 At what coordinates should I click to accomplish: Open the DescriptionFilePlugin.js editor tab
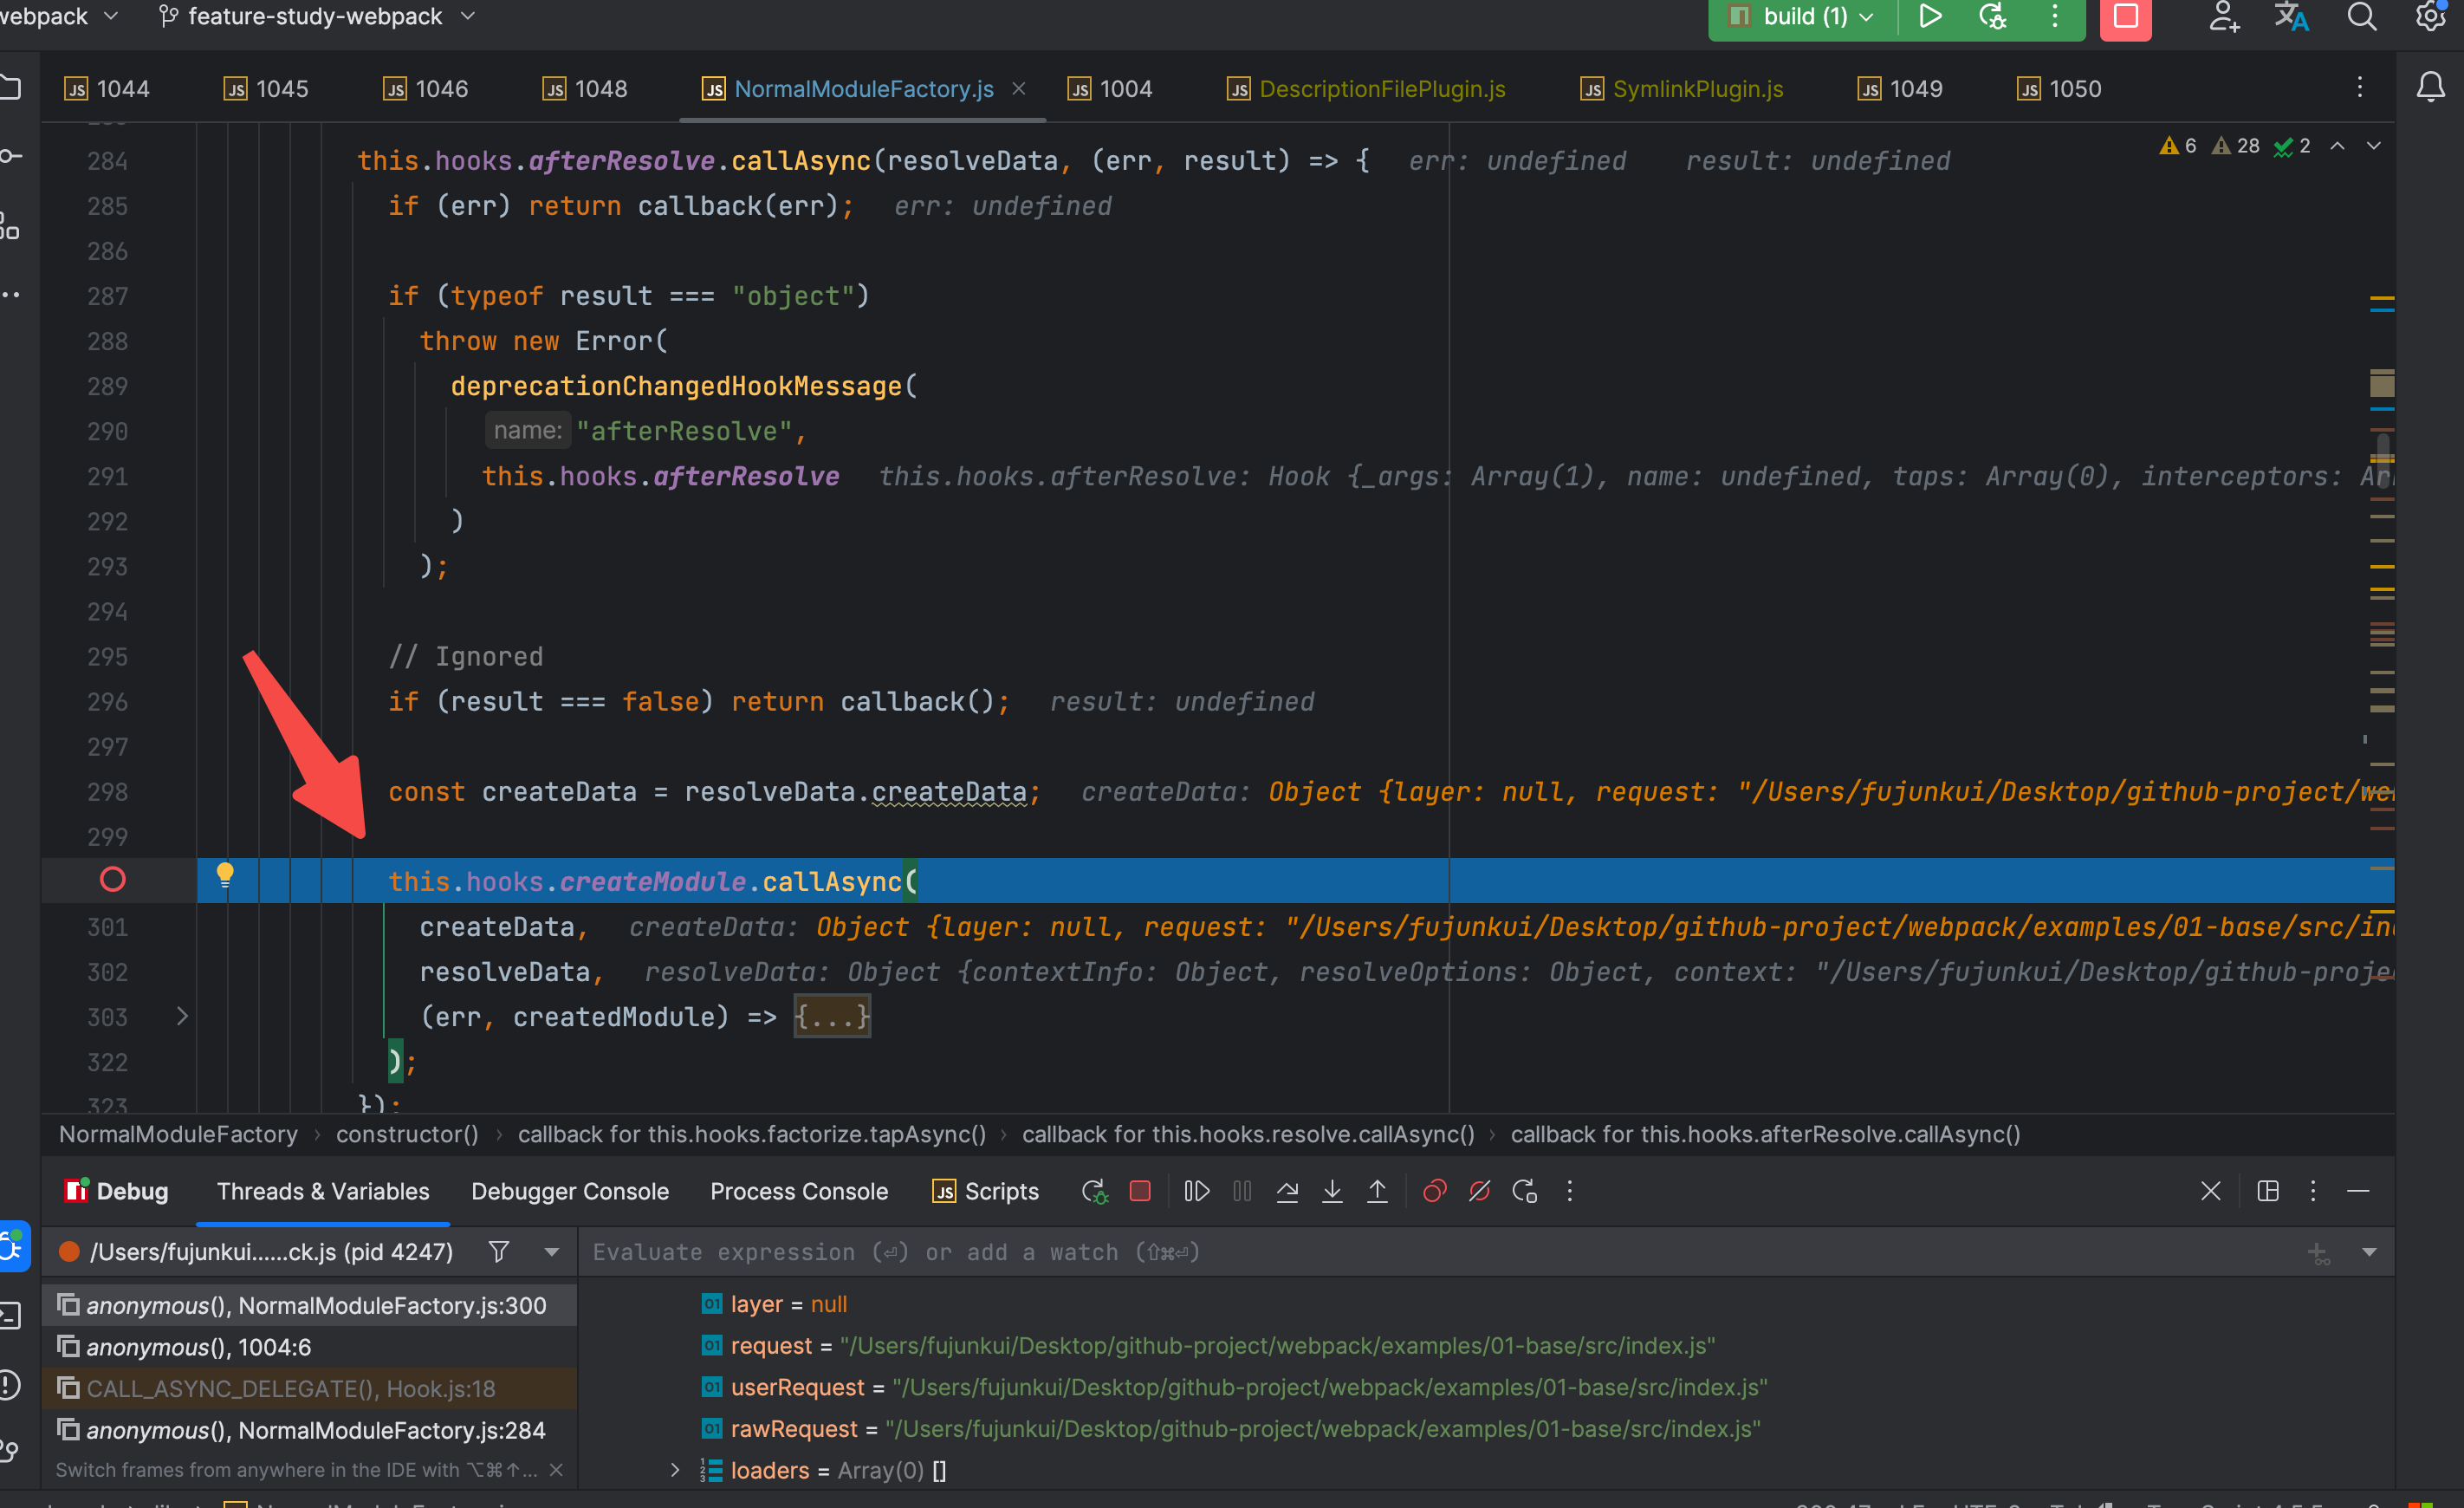(x=1381, y=89)
